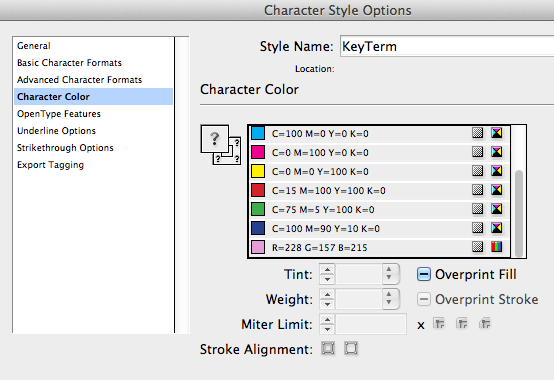Toggle the Overprint Fill checkbox
Image resolution: width=554 pixels, height=380 pixels.
(x=424, y=274)
